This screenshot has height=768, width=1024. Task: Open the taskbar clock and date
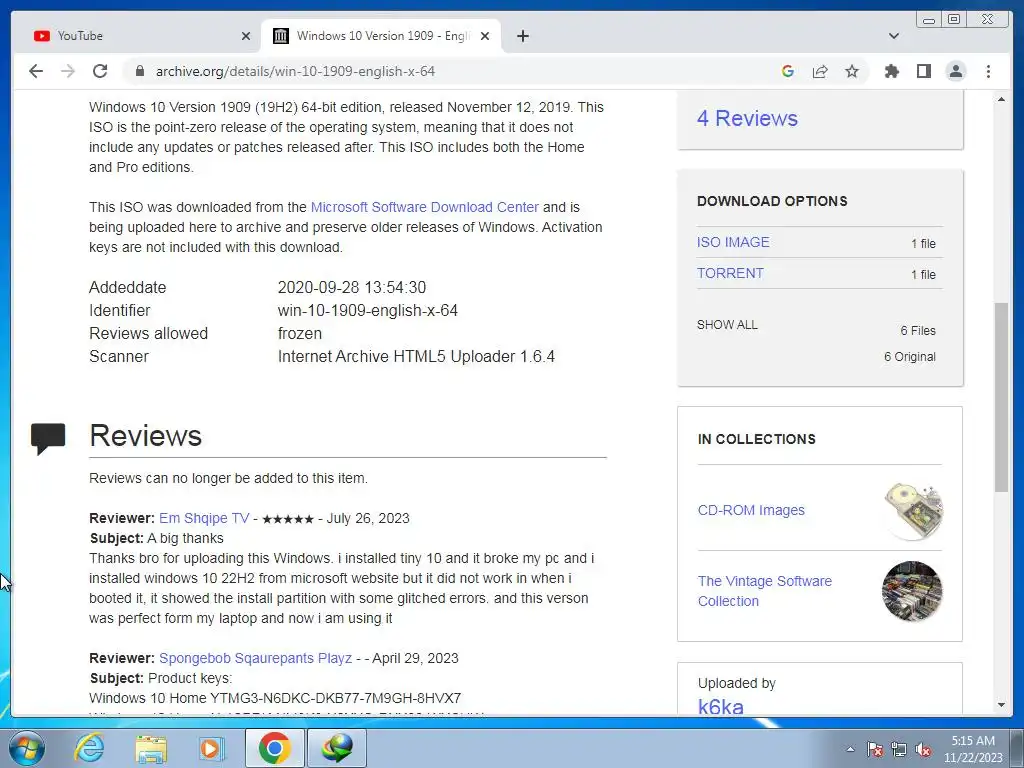[973, 749]
